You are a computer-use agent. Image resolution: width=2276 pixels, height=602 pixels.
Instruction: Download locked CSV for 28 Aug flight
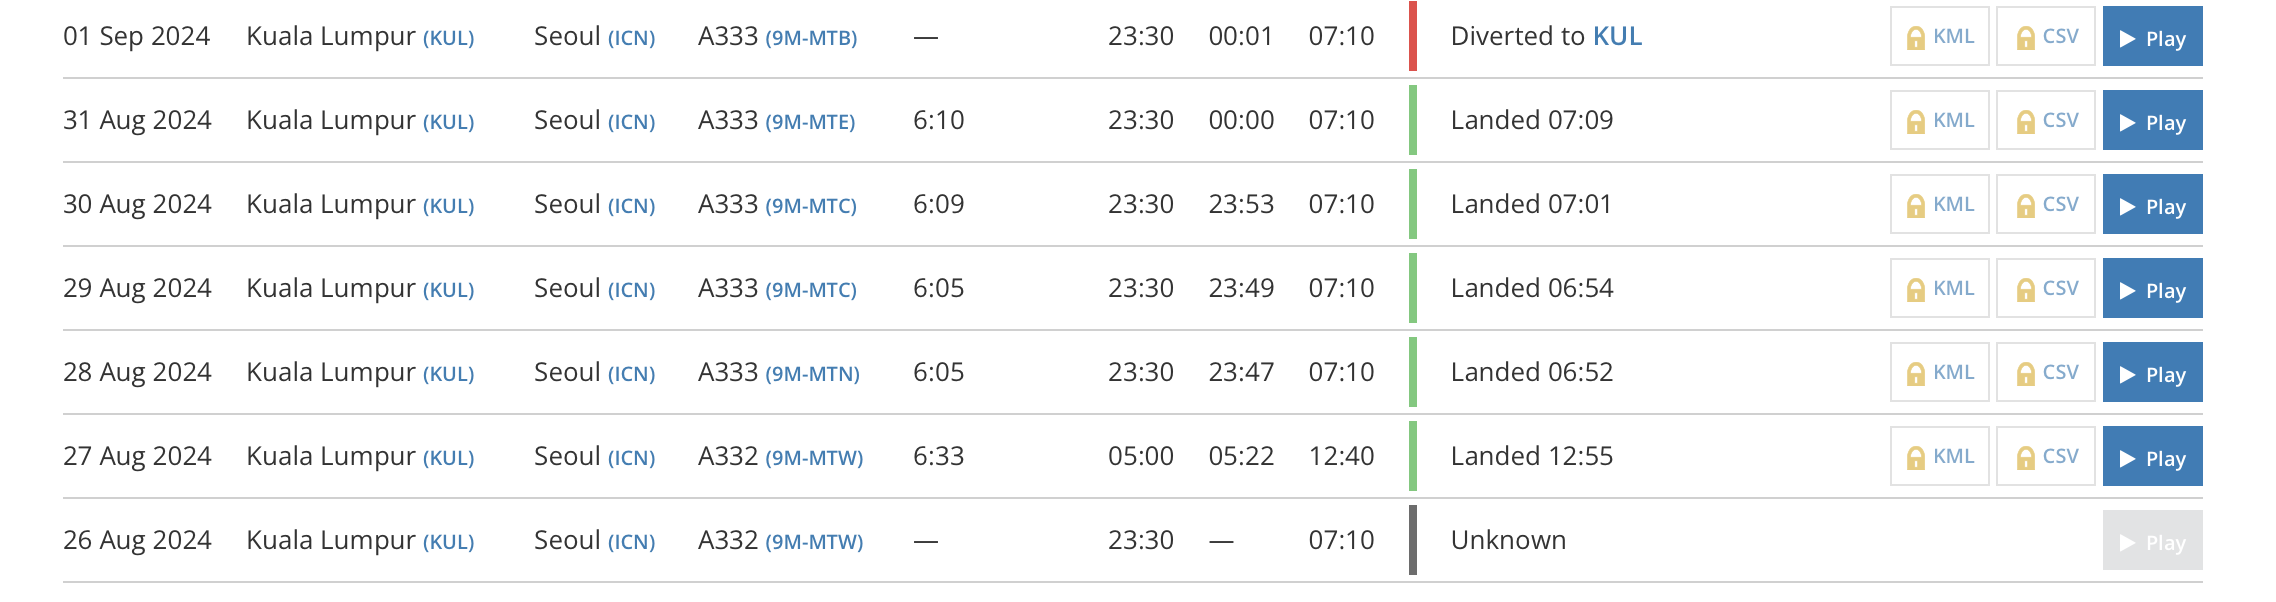coord(2046,373)
